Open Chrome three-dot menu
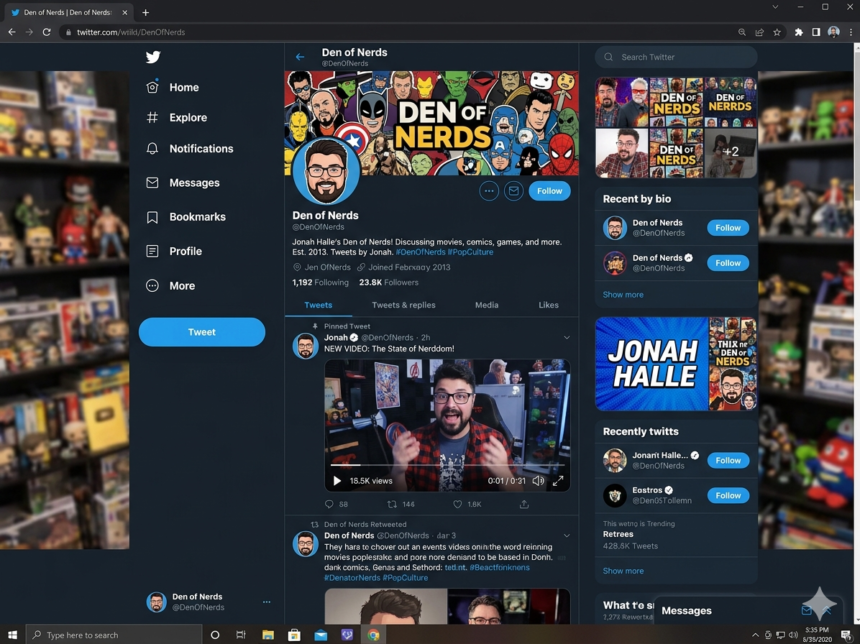 [x=851, y=32]
